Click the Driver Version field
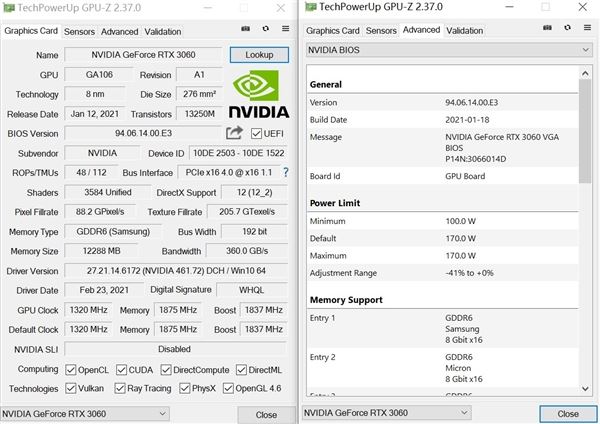The height and width of the screenshot is (424, 600). (176, 271)
